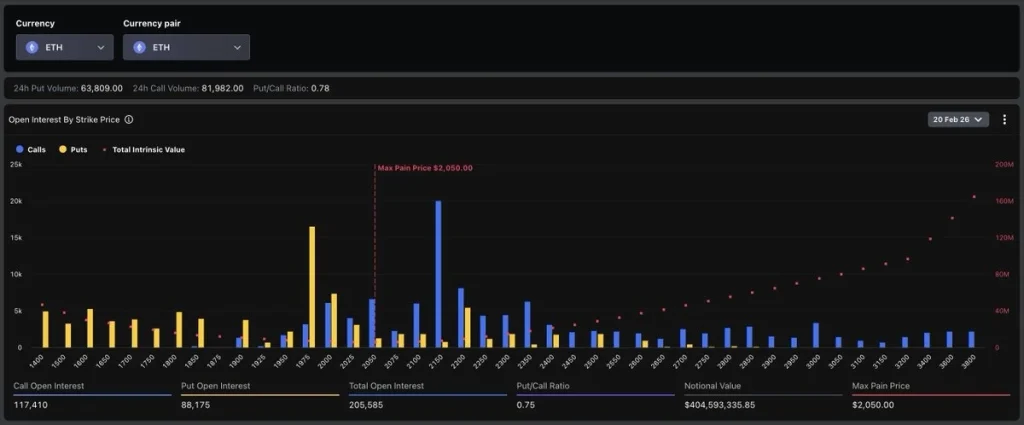Click the Ethereum logo in the Currency selector
Viewport: 1024px width, 425px height.
[32, 47]
